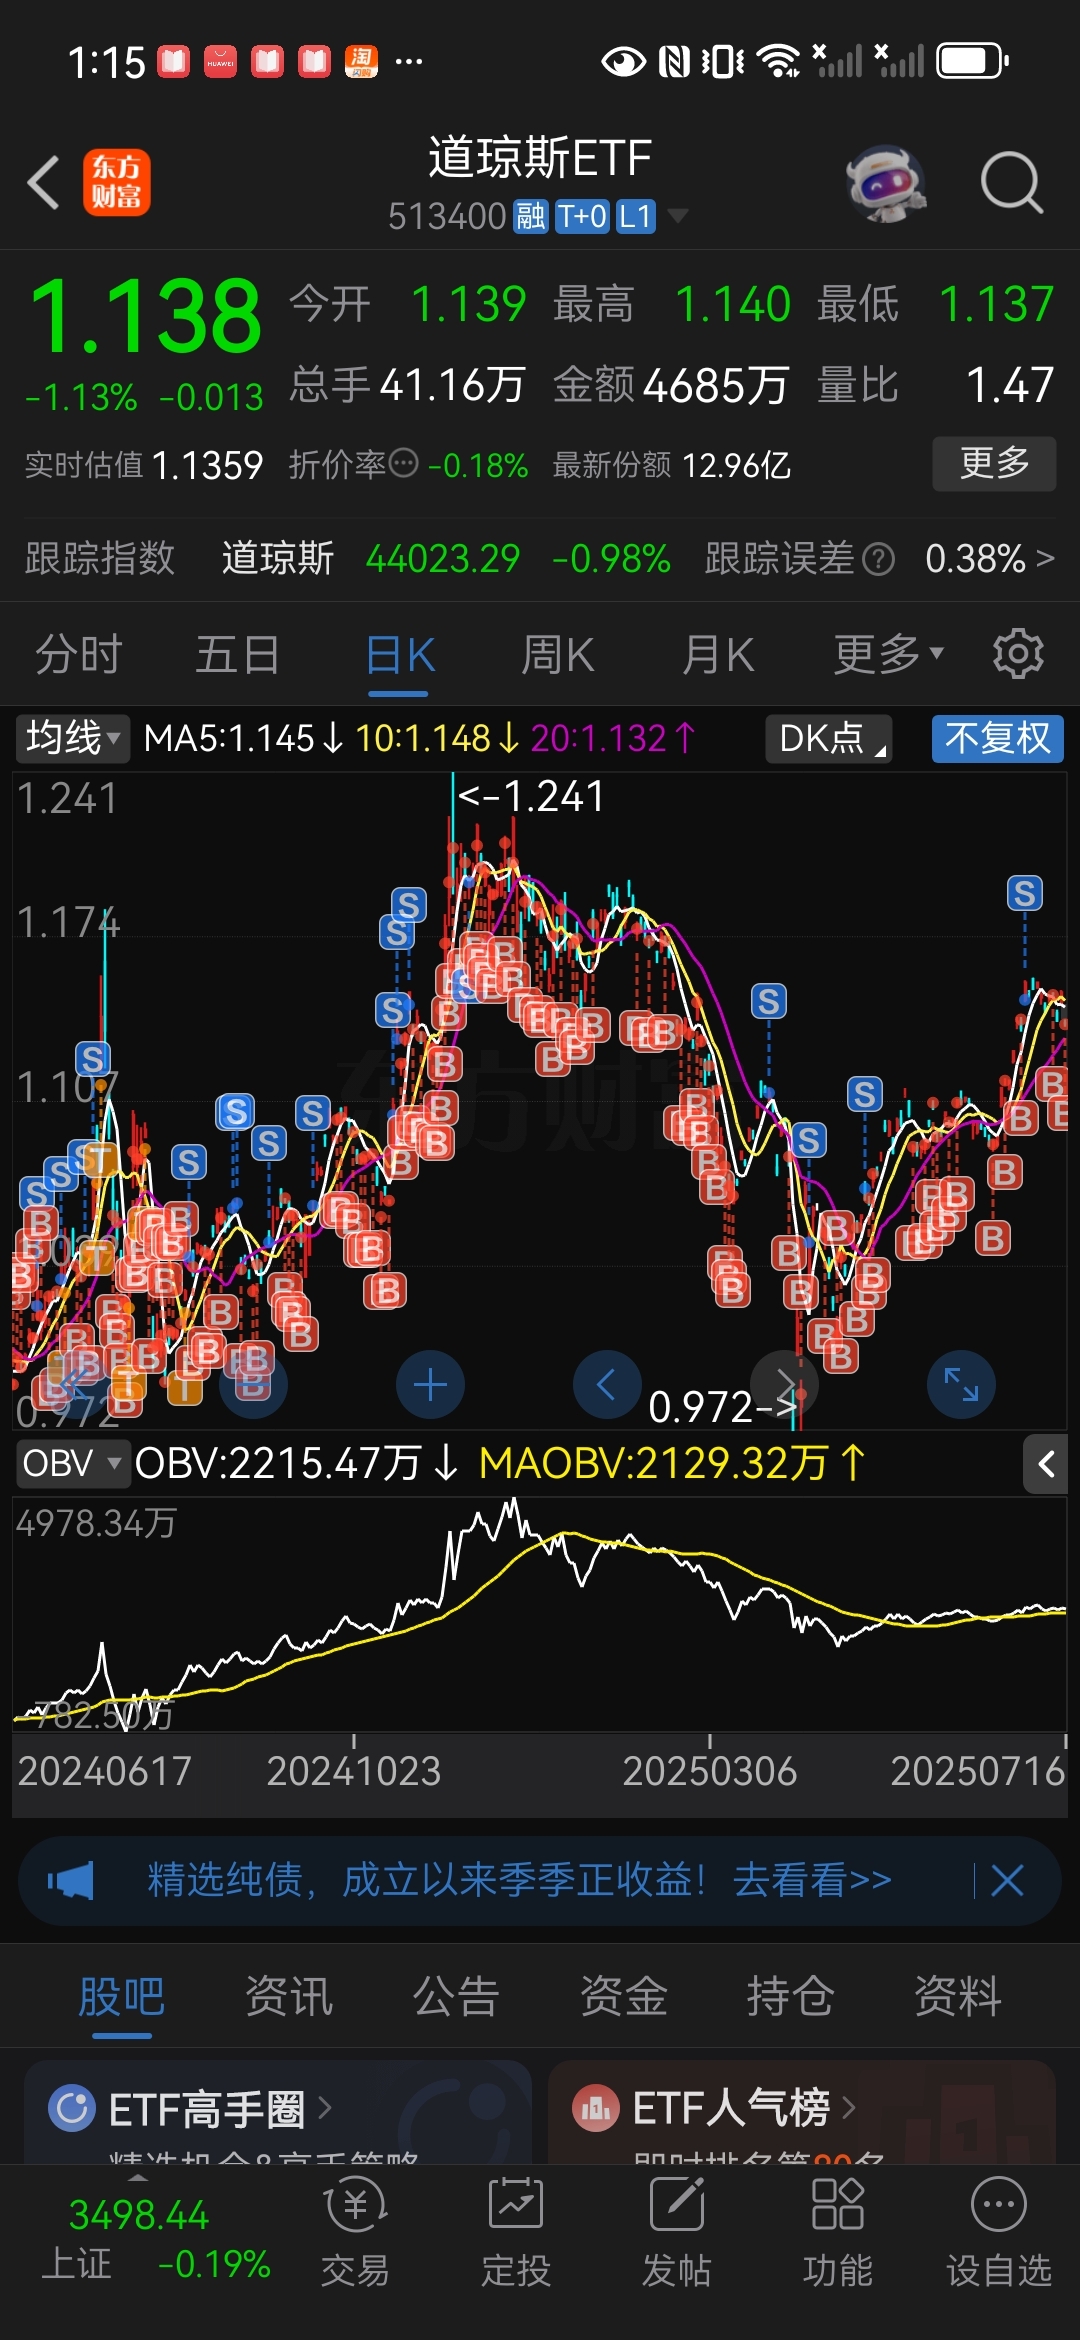Image resolution: width=1080 pixels, height=2340 pixels.
Task: Expand ETF人气榜 chevron
Action: click(x=849, y=2108)
